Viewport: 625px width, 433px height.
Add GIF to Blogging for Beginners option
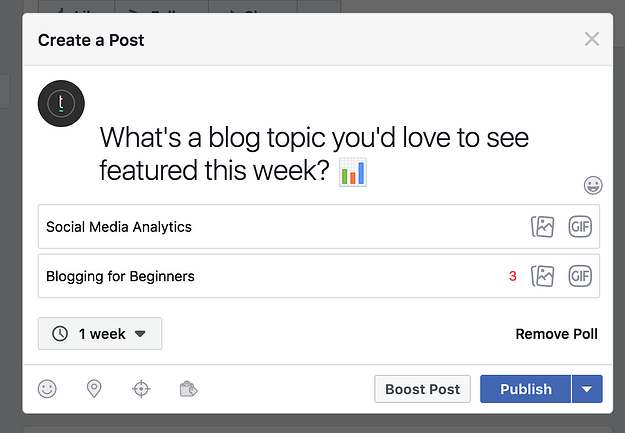pyautogui.click(x=580, y=276)
